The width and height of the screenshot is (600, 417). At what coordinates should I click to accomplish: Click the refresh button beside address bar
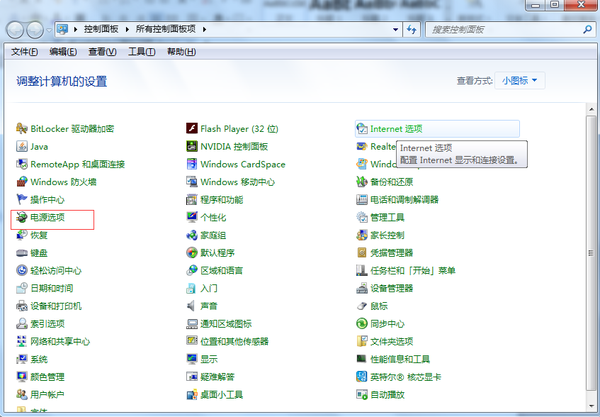point(412,29)
